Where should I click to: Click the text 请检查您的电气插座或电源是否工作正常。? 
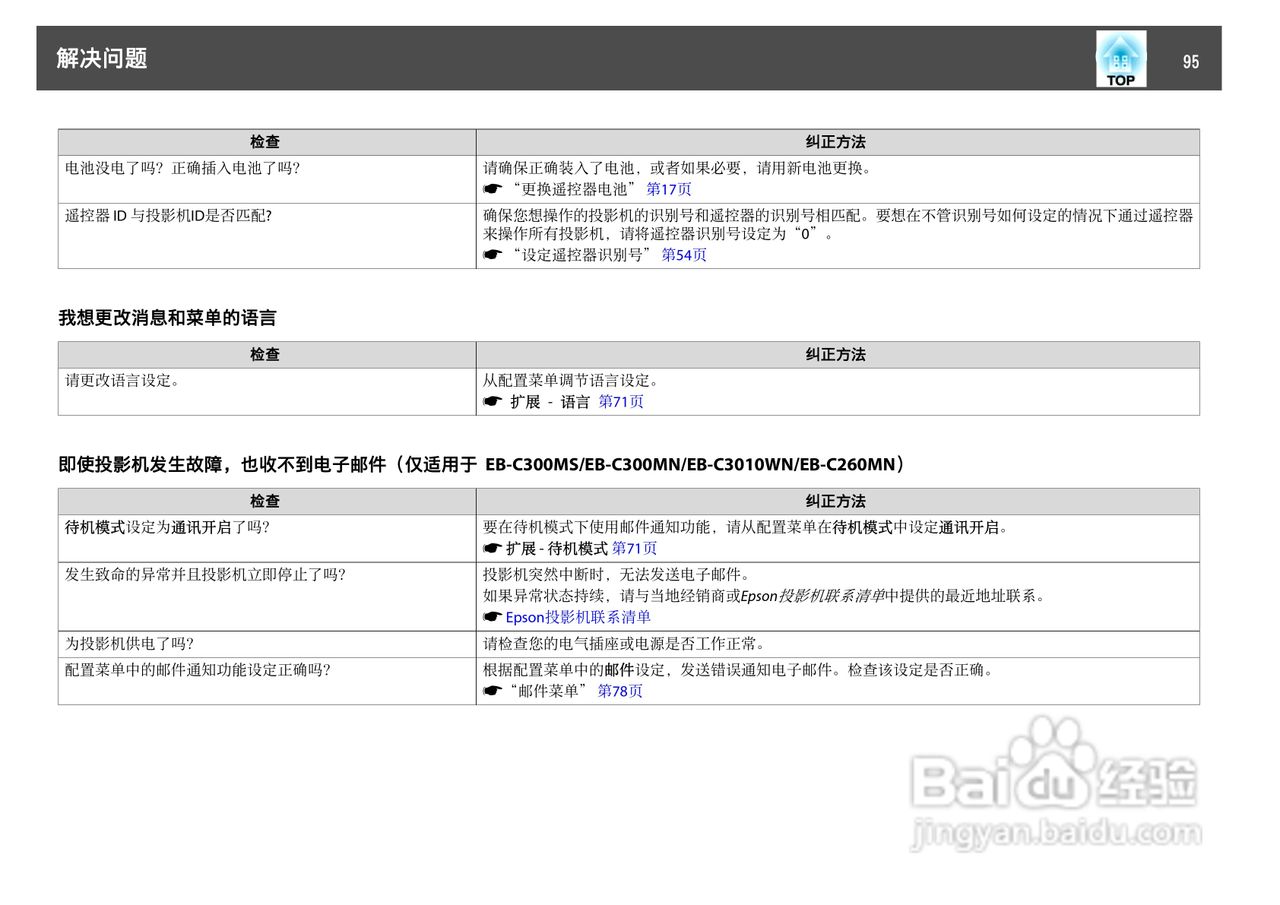tap(625, 644)
